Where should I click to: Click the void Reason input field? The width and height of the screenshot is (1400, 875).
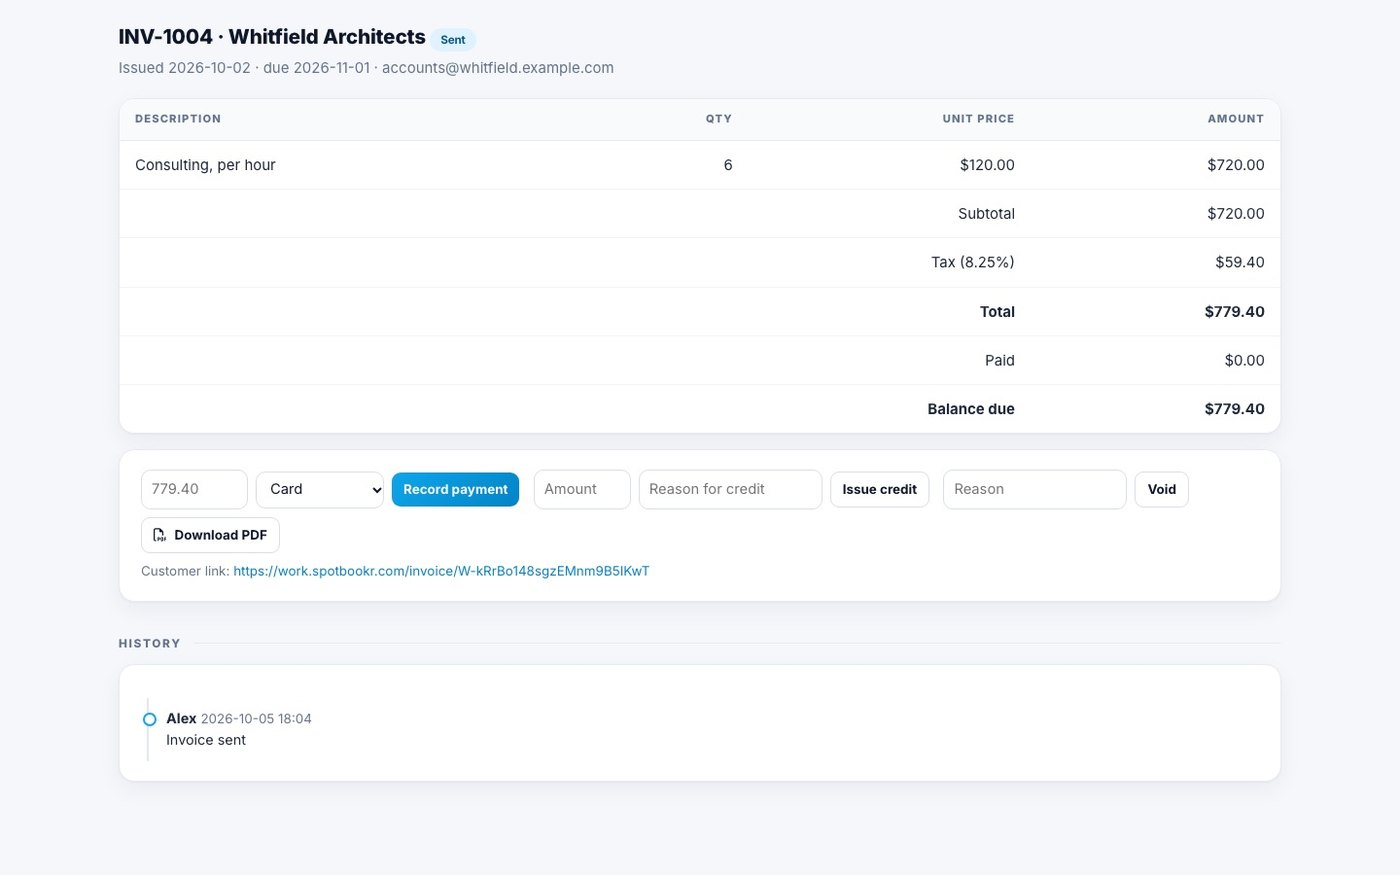pyautogui.click(x=1035, y=489)
